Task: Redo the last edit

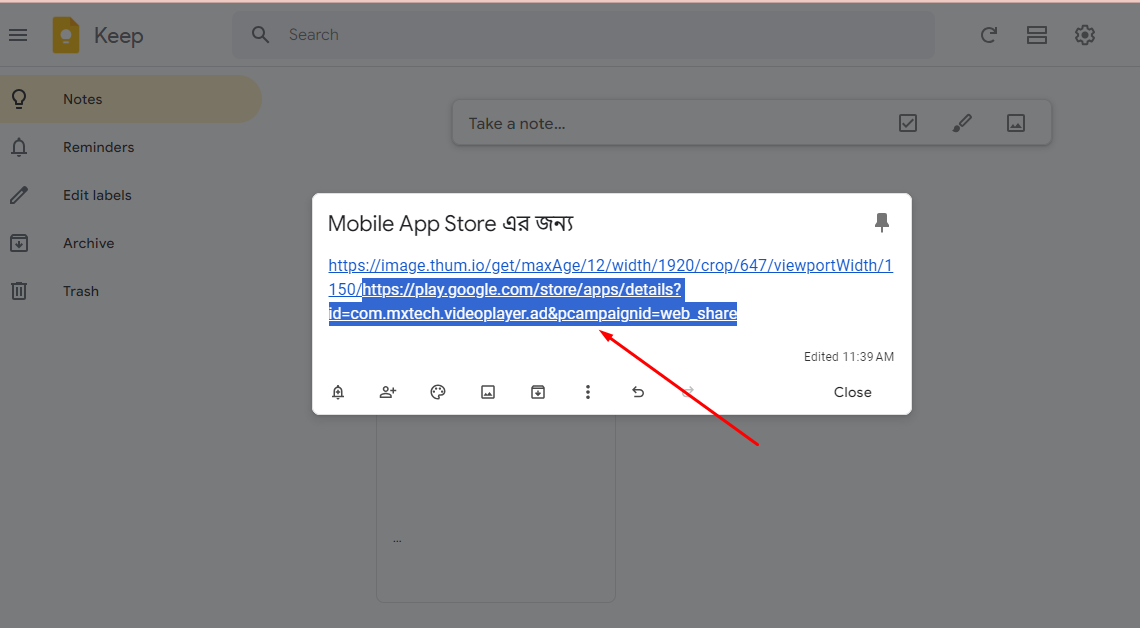Action: (688, 391)
